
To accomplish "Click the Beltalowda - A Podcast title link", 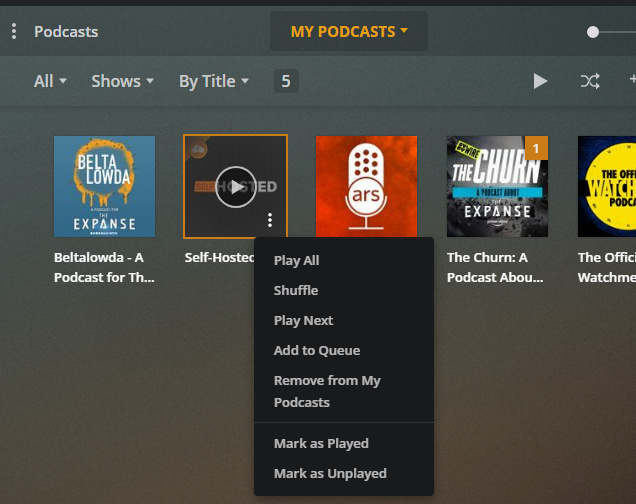I will coord(104,268).
